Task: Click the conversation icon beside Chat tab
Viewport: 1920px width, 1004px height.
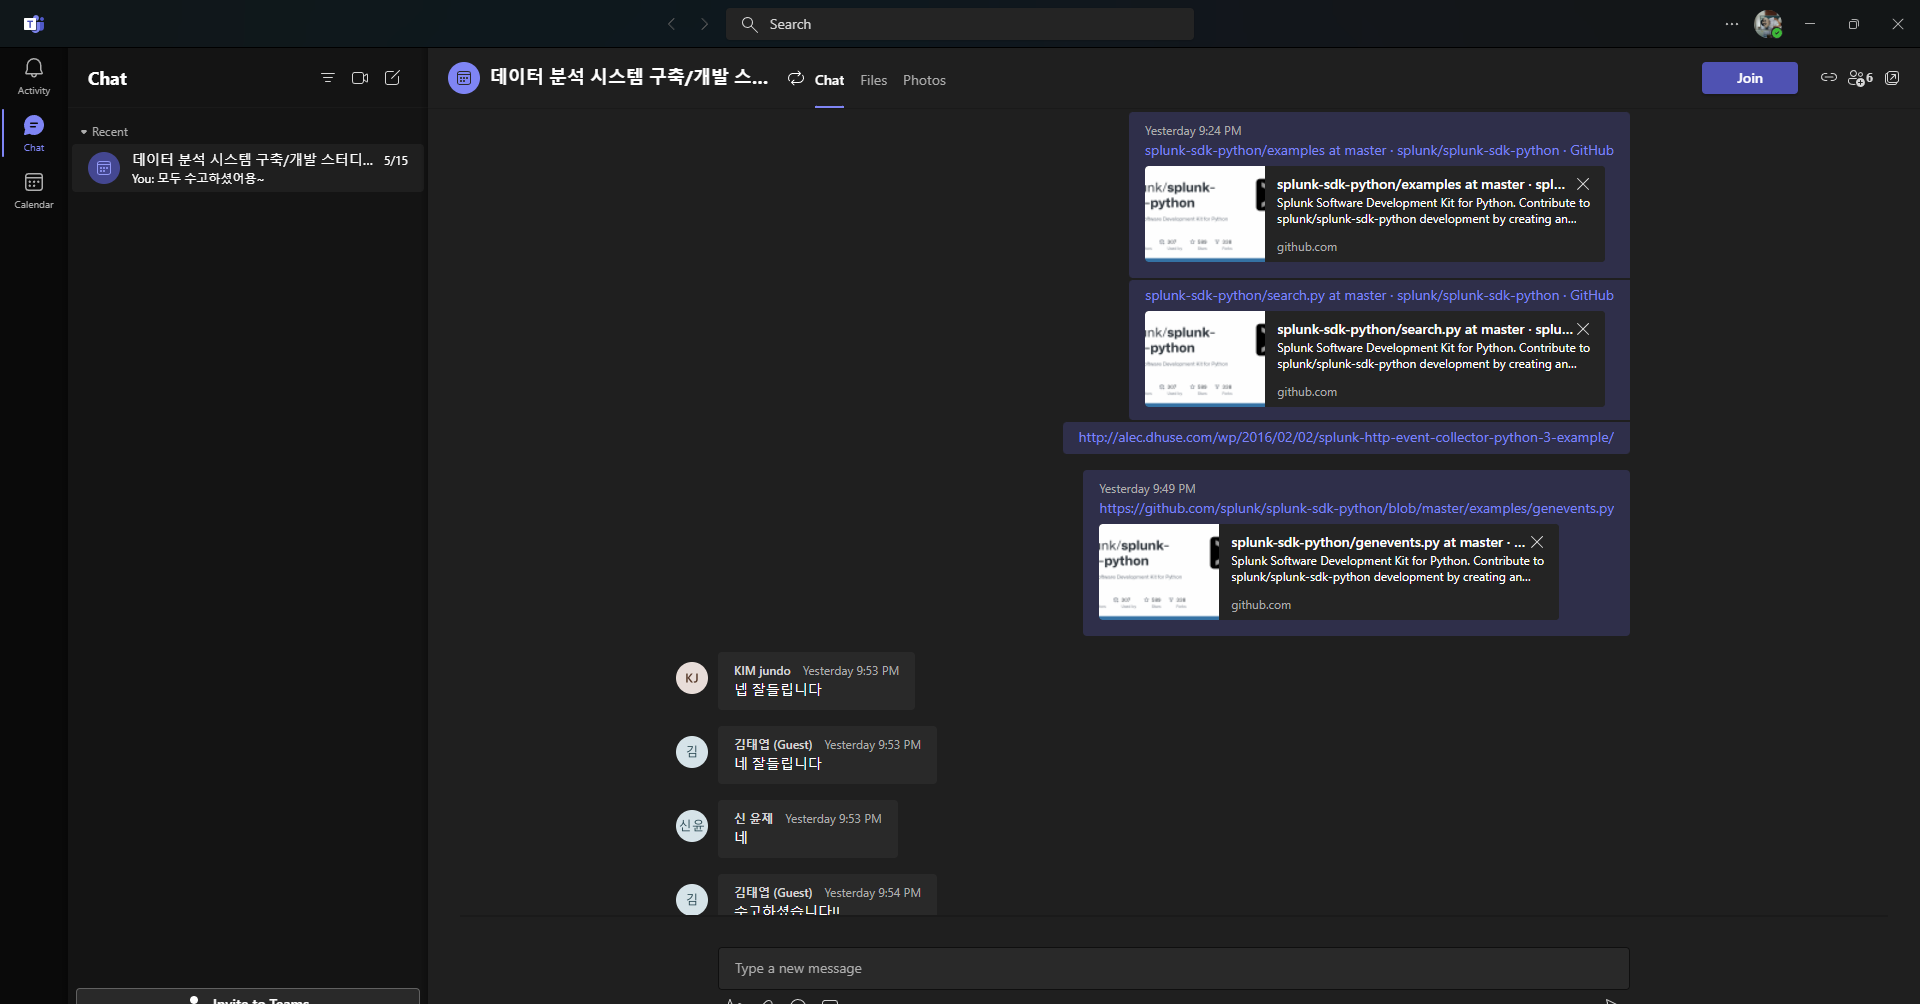Action: pos(796,78)
